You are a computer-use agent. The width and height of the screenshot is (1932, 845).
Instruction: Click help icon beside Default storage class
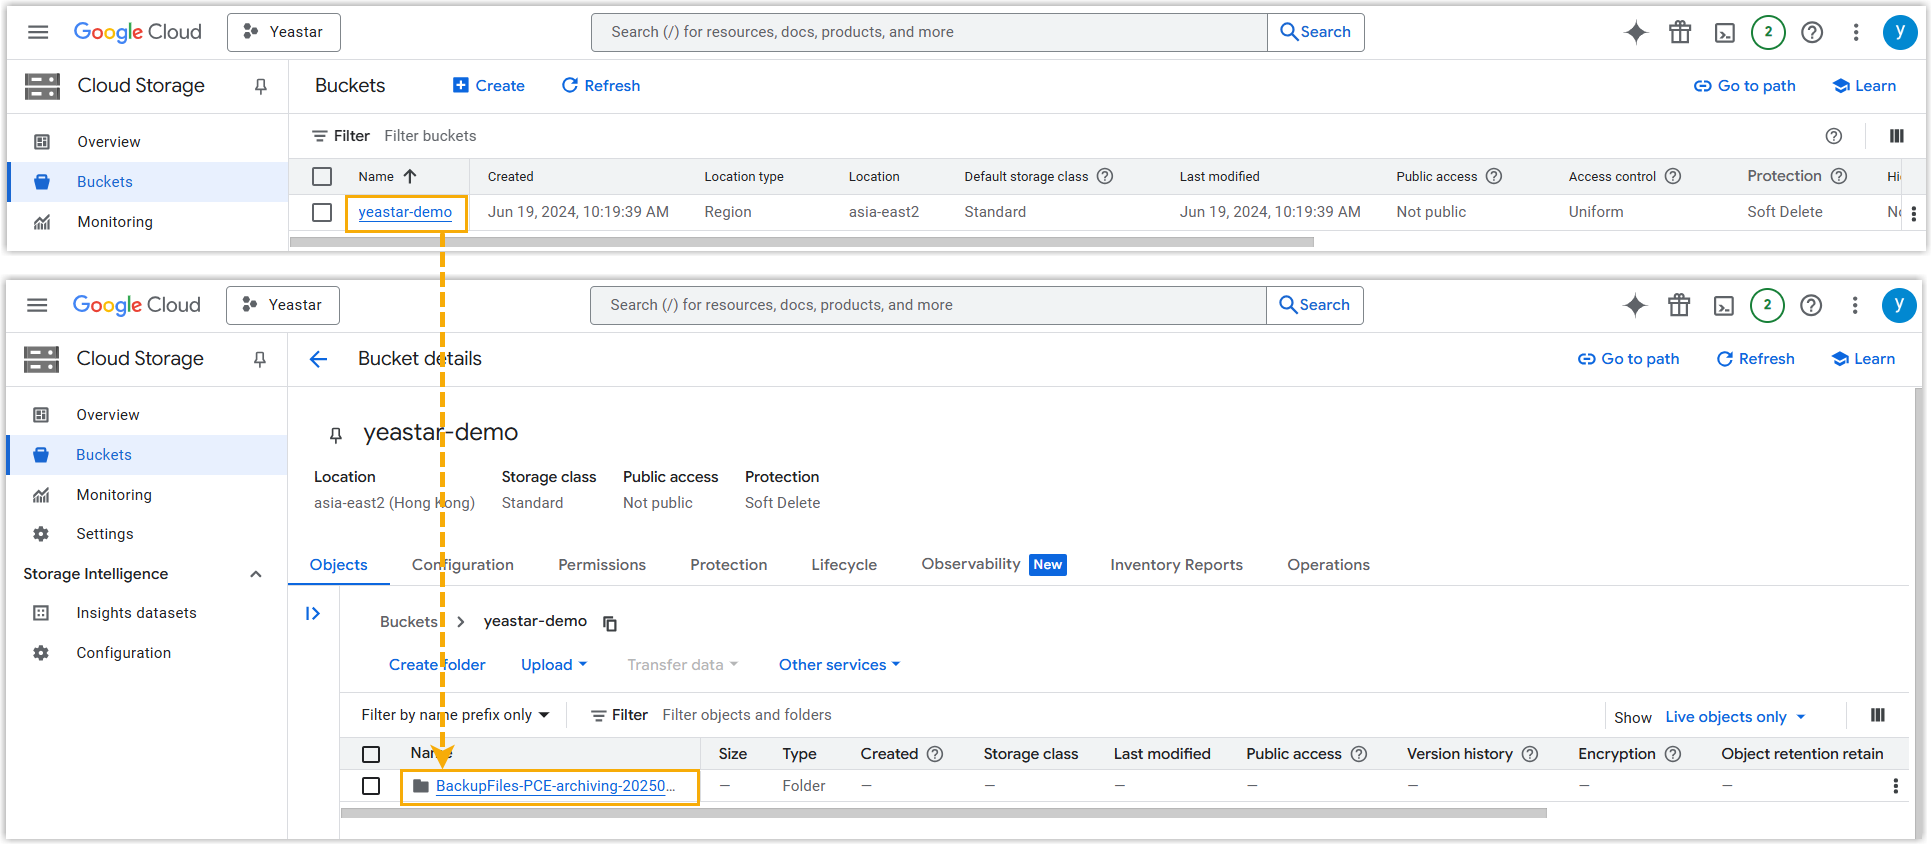coord(1105,176)
